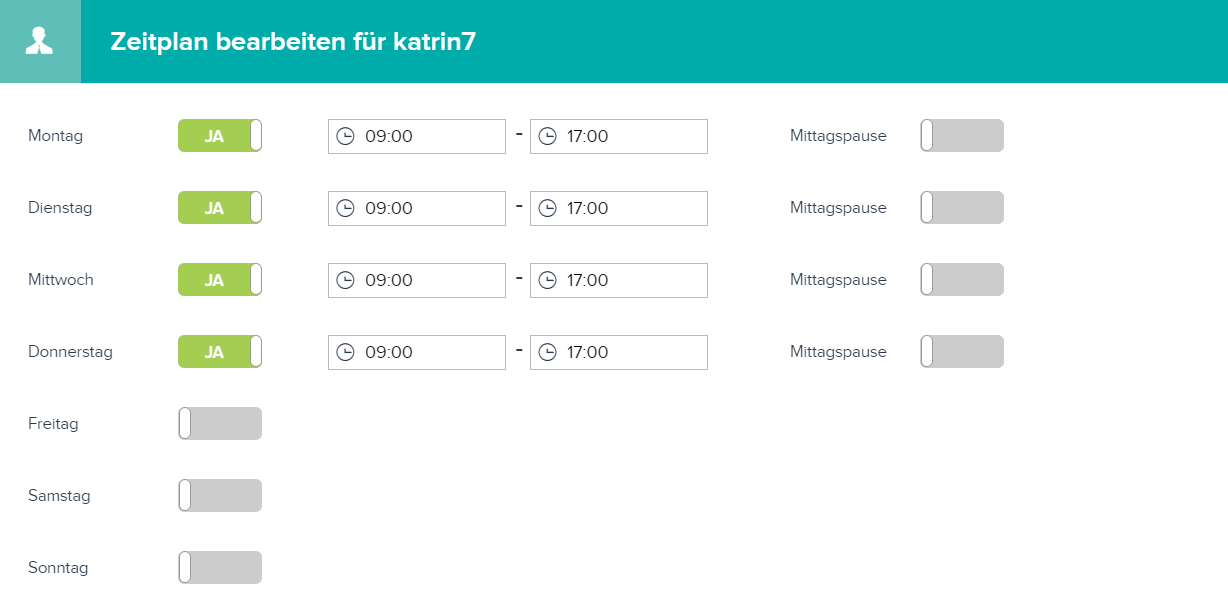Enable the Freitag toggle
The image size is (1228, 612).
pos(220,424)
